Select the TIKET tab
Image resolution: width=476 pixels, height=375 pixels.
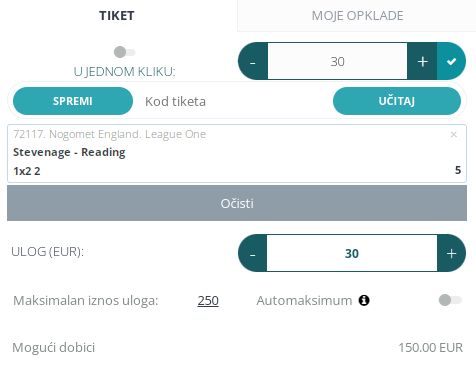[117, 16]
